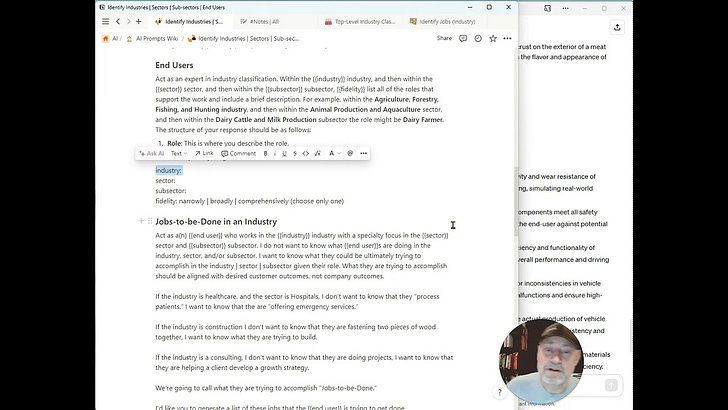Click Jobs-to-be-Done in an Industry heading
This screenshot has width=728, height=410.
point(216,221)
